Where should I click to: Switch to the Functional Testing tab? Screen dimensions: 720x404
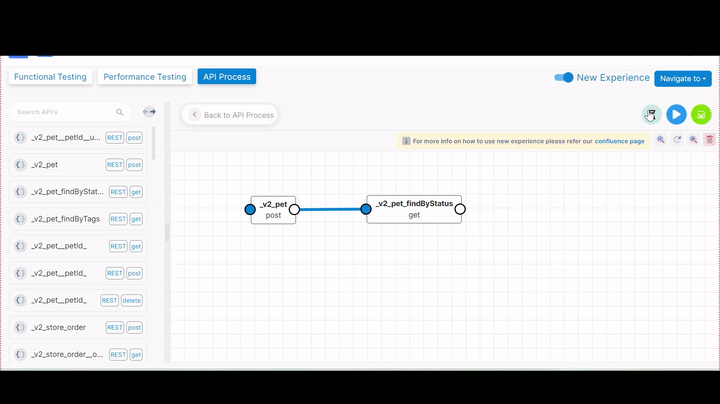coord(50,77)
